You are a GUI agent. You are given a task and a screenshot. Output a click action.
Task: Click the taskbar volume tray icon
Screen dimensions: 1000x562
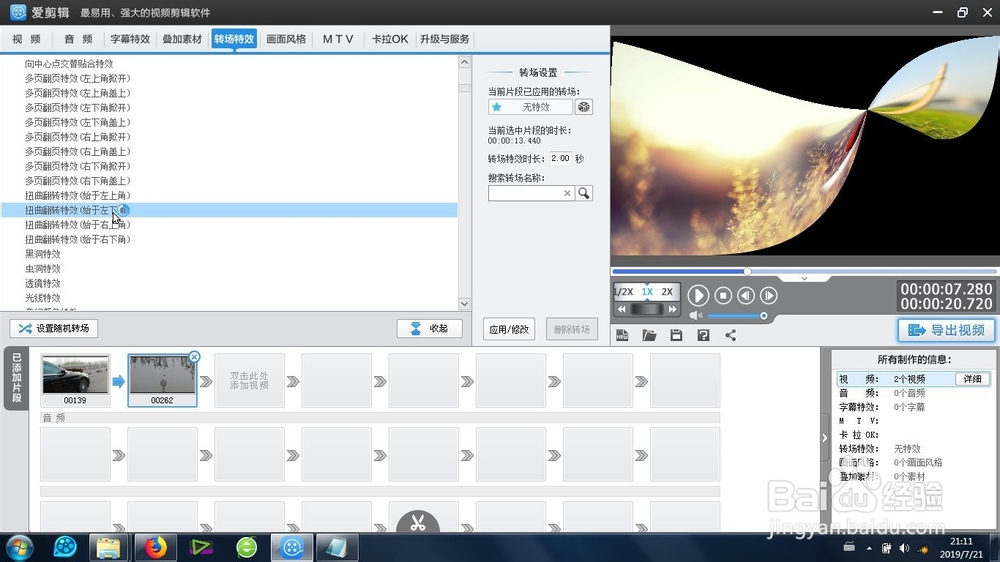click(904, 548)
